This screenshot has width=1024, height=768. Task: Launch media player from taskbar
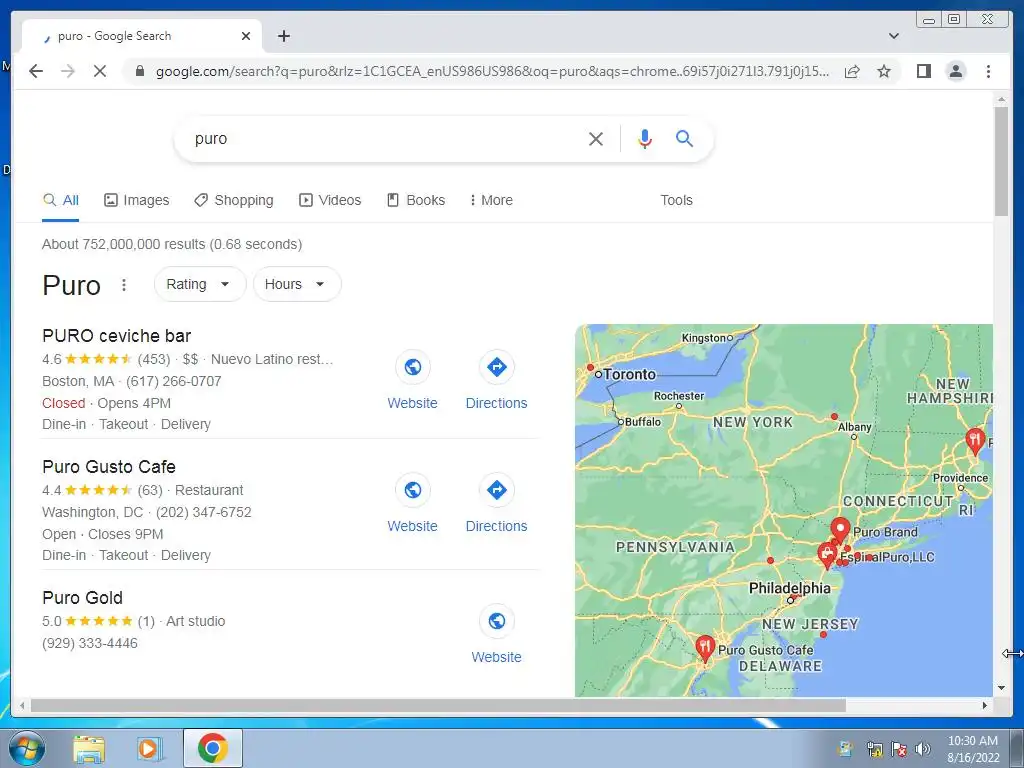(x=150, y=748)
